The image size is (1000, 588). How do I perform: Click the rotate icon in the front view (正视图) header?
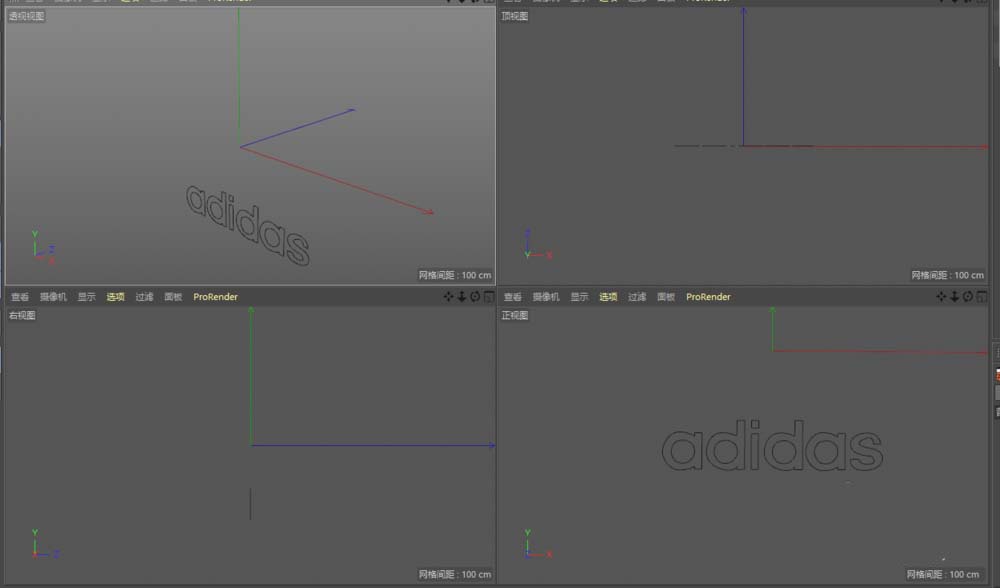coord(967,297)
